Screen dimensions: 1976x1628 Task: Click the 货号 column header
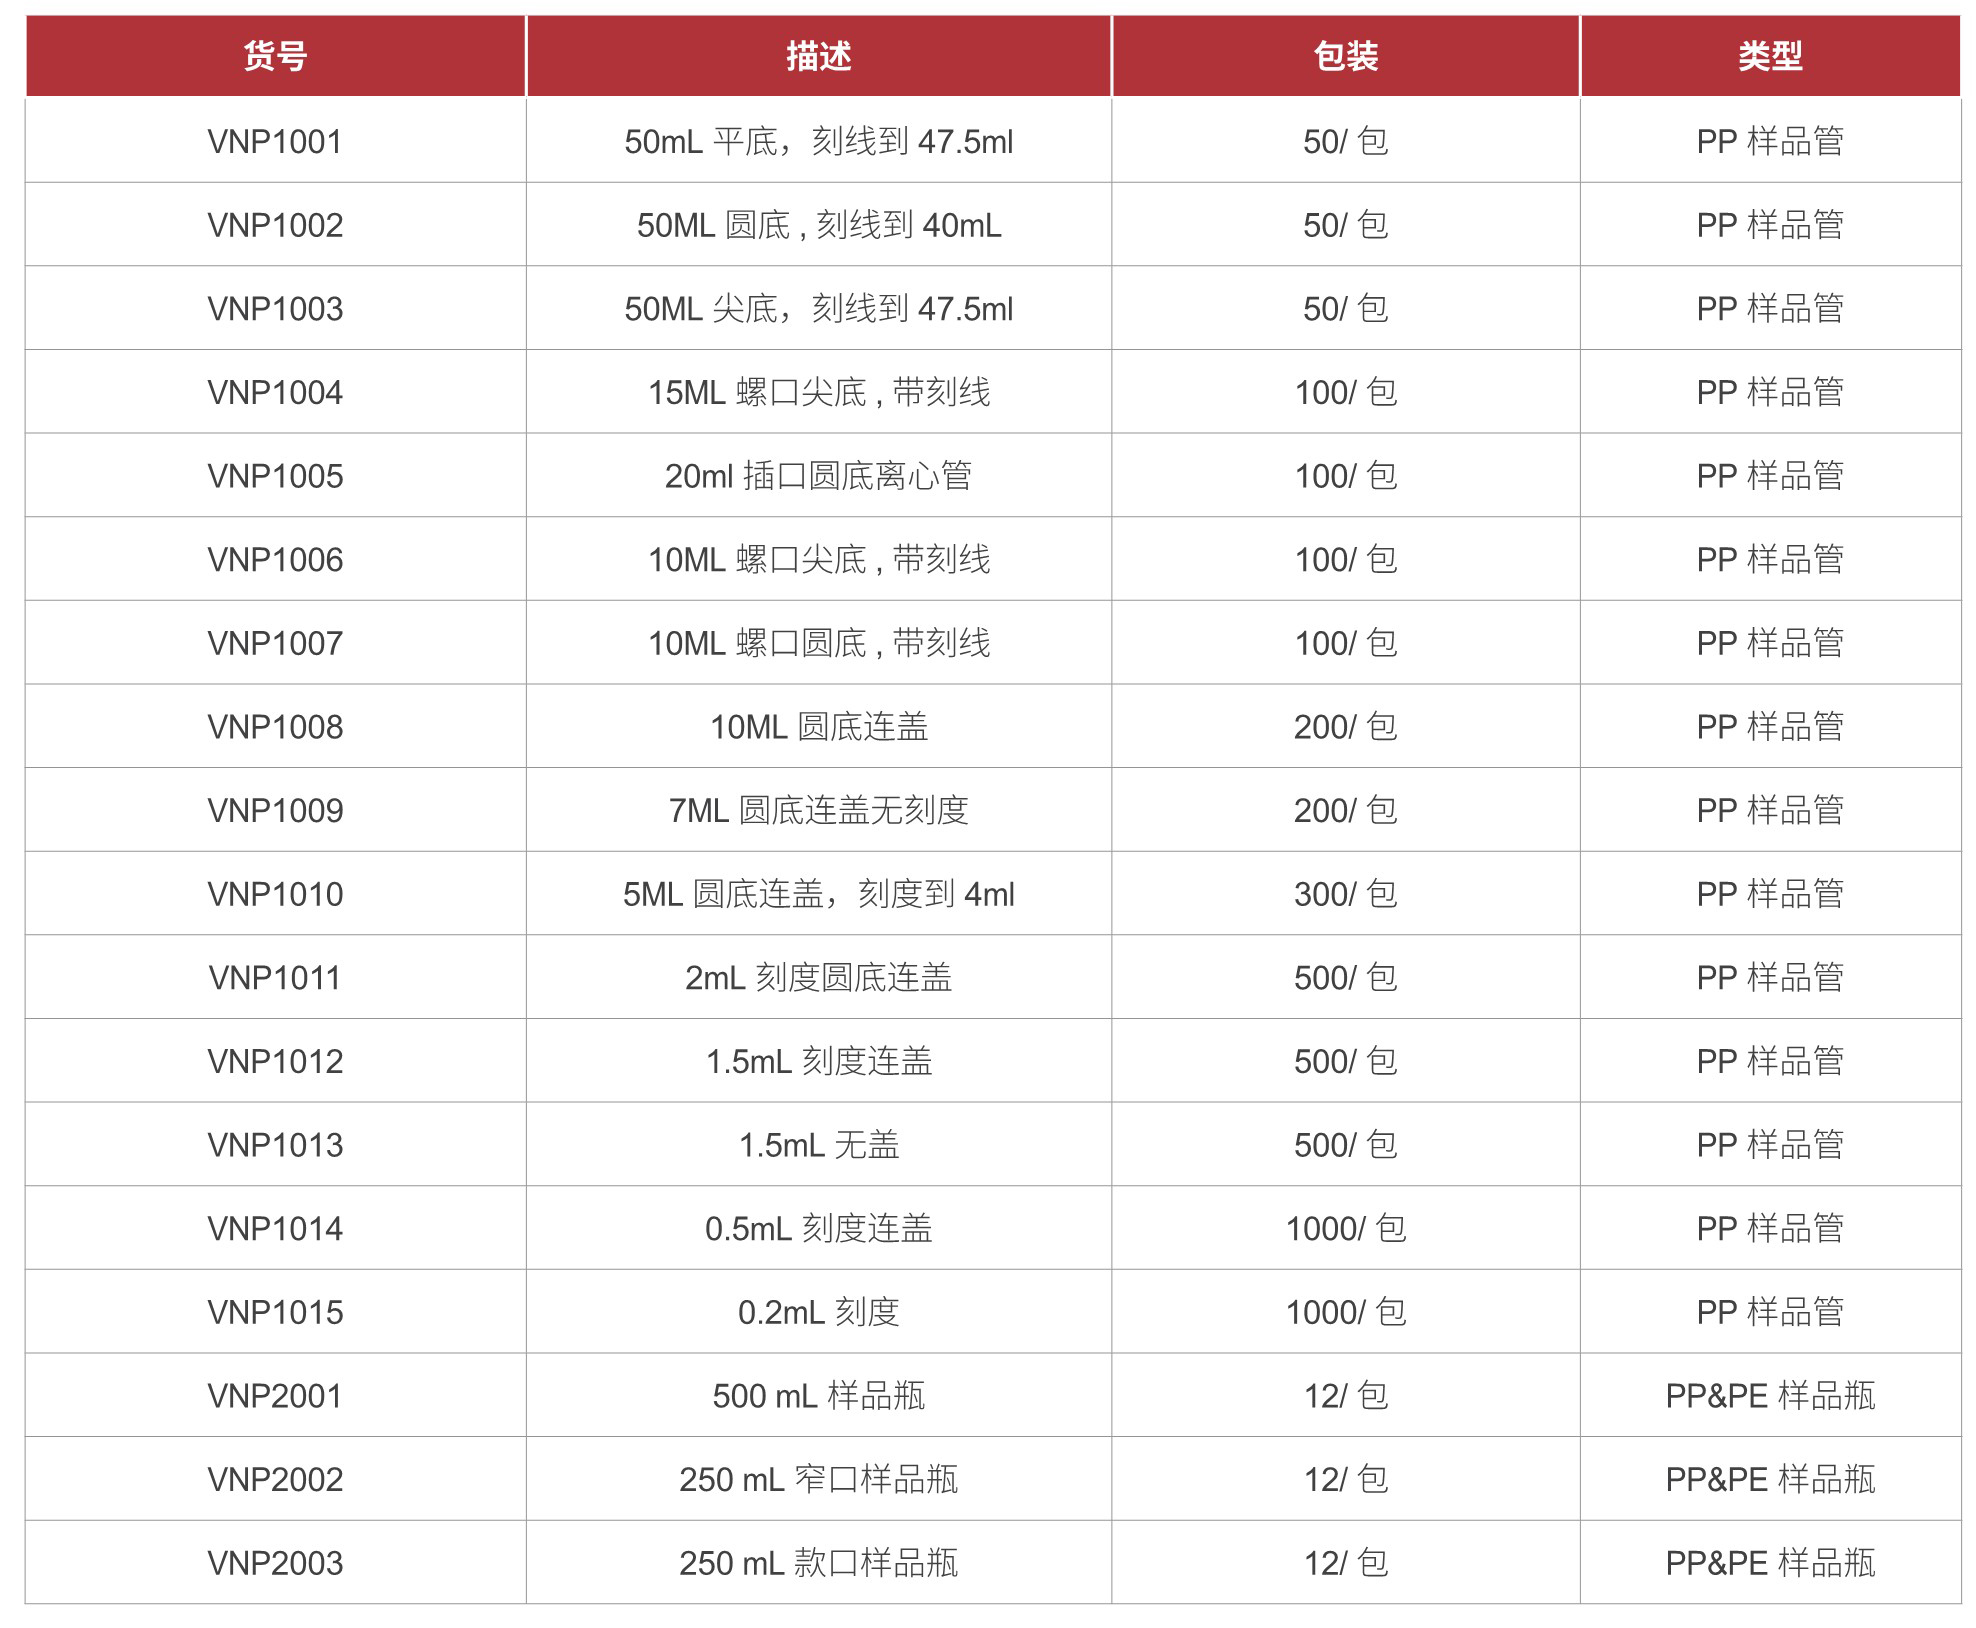click(x=275, y=56)
